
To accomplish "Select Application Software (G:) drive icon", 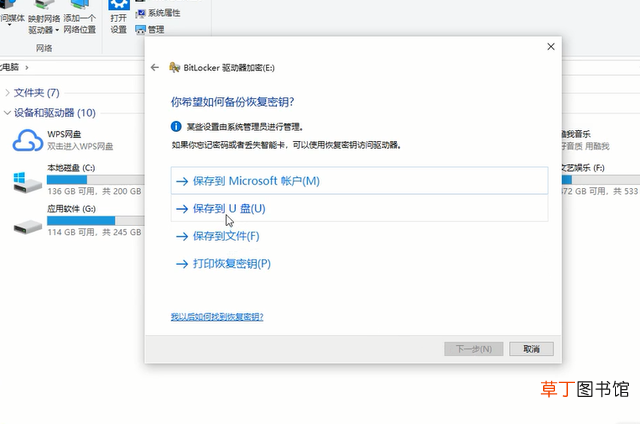I will [x=27, y=226].
